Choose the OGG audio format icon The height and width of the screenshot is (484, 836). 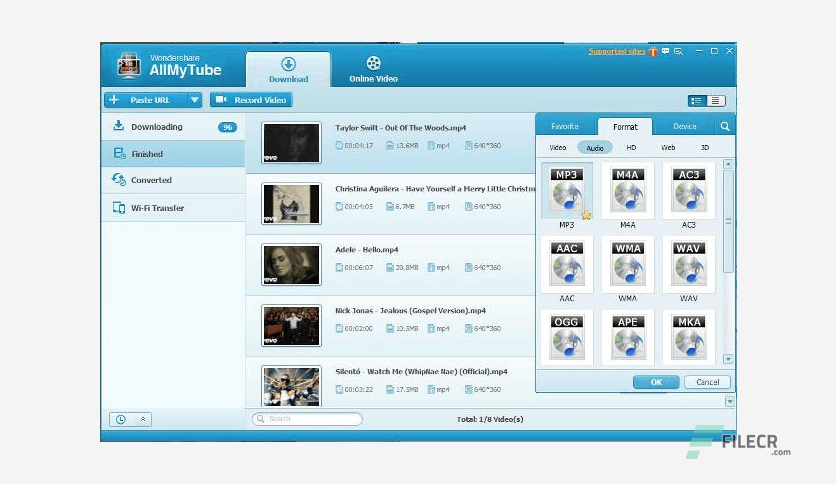pyautogui.click(x=567, y=337)
